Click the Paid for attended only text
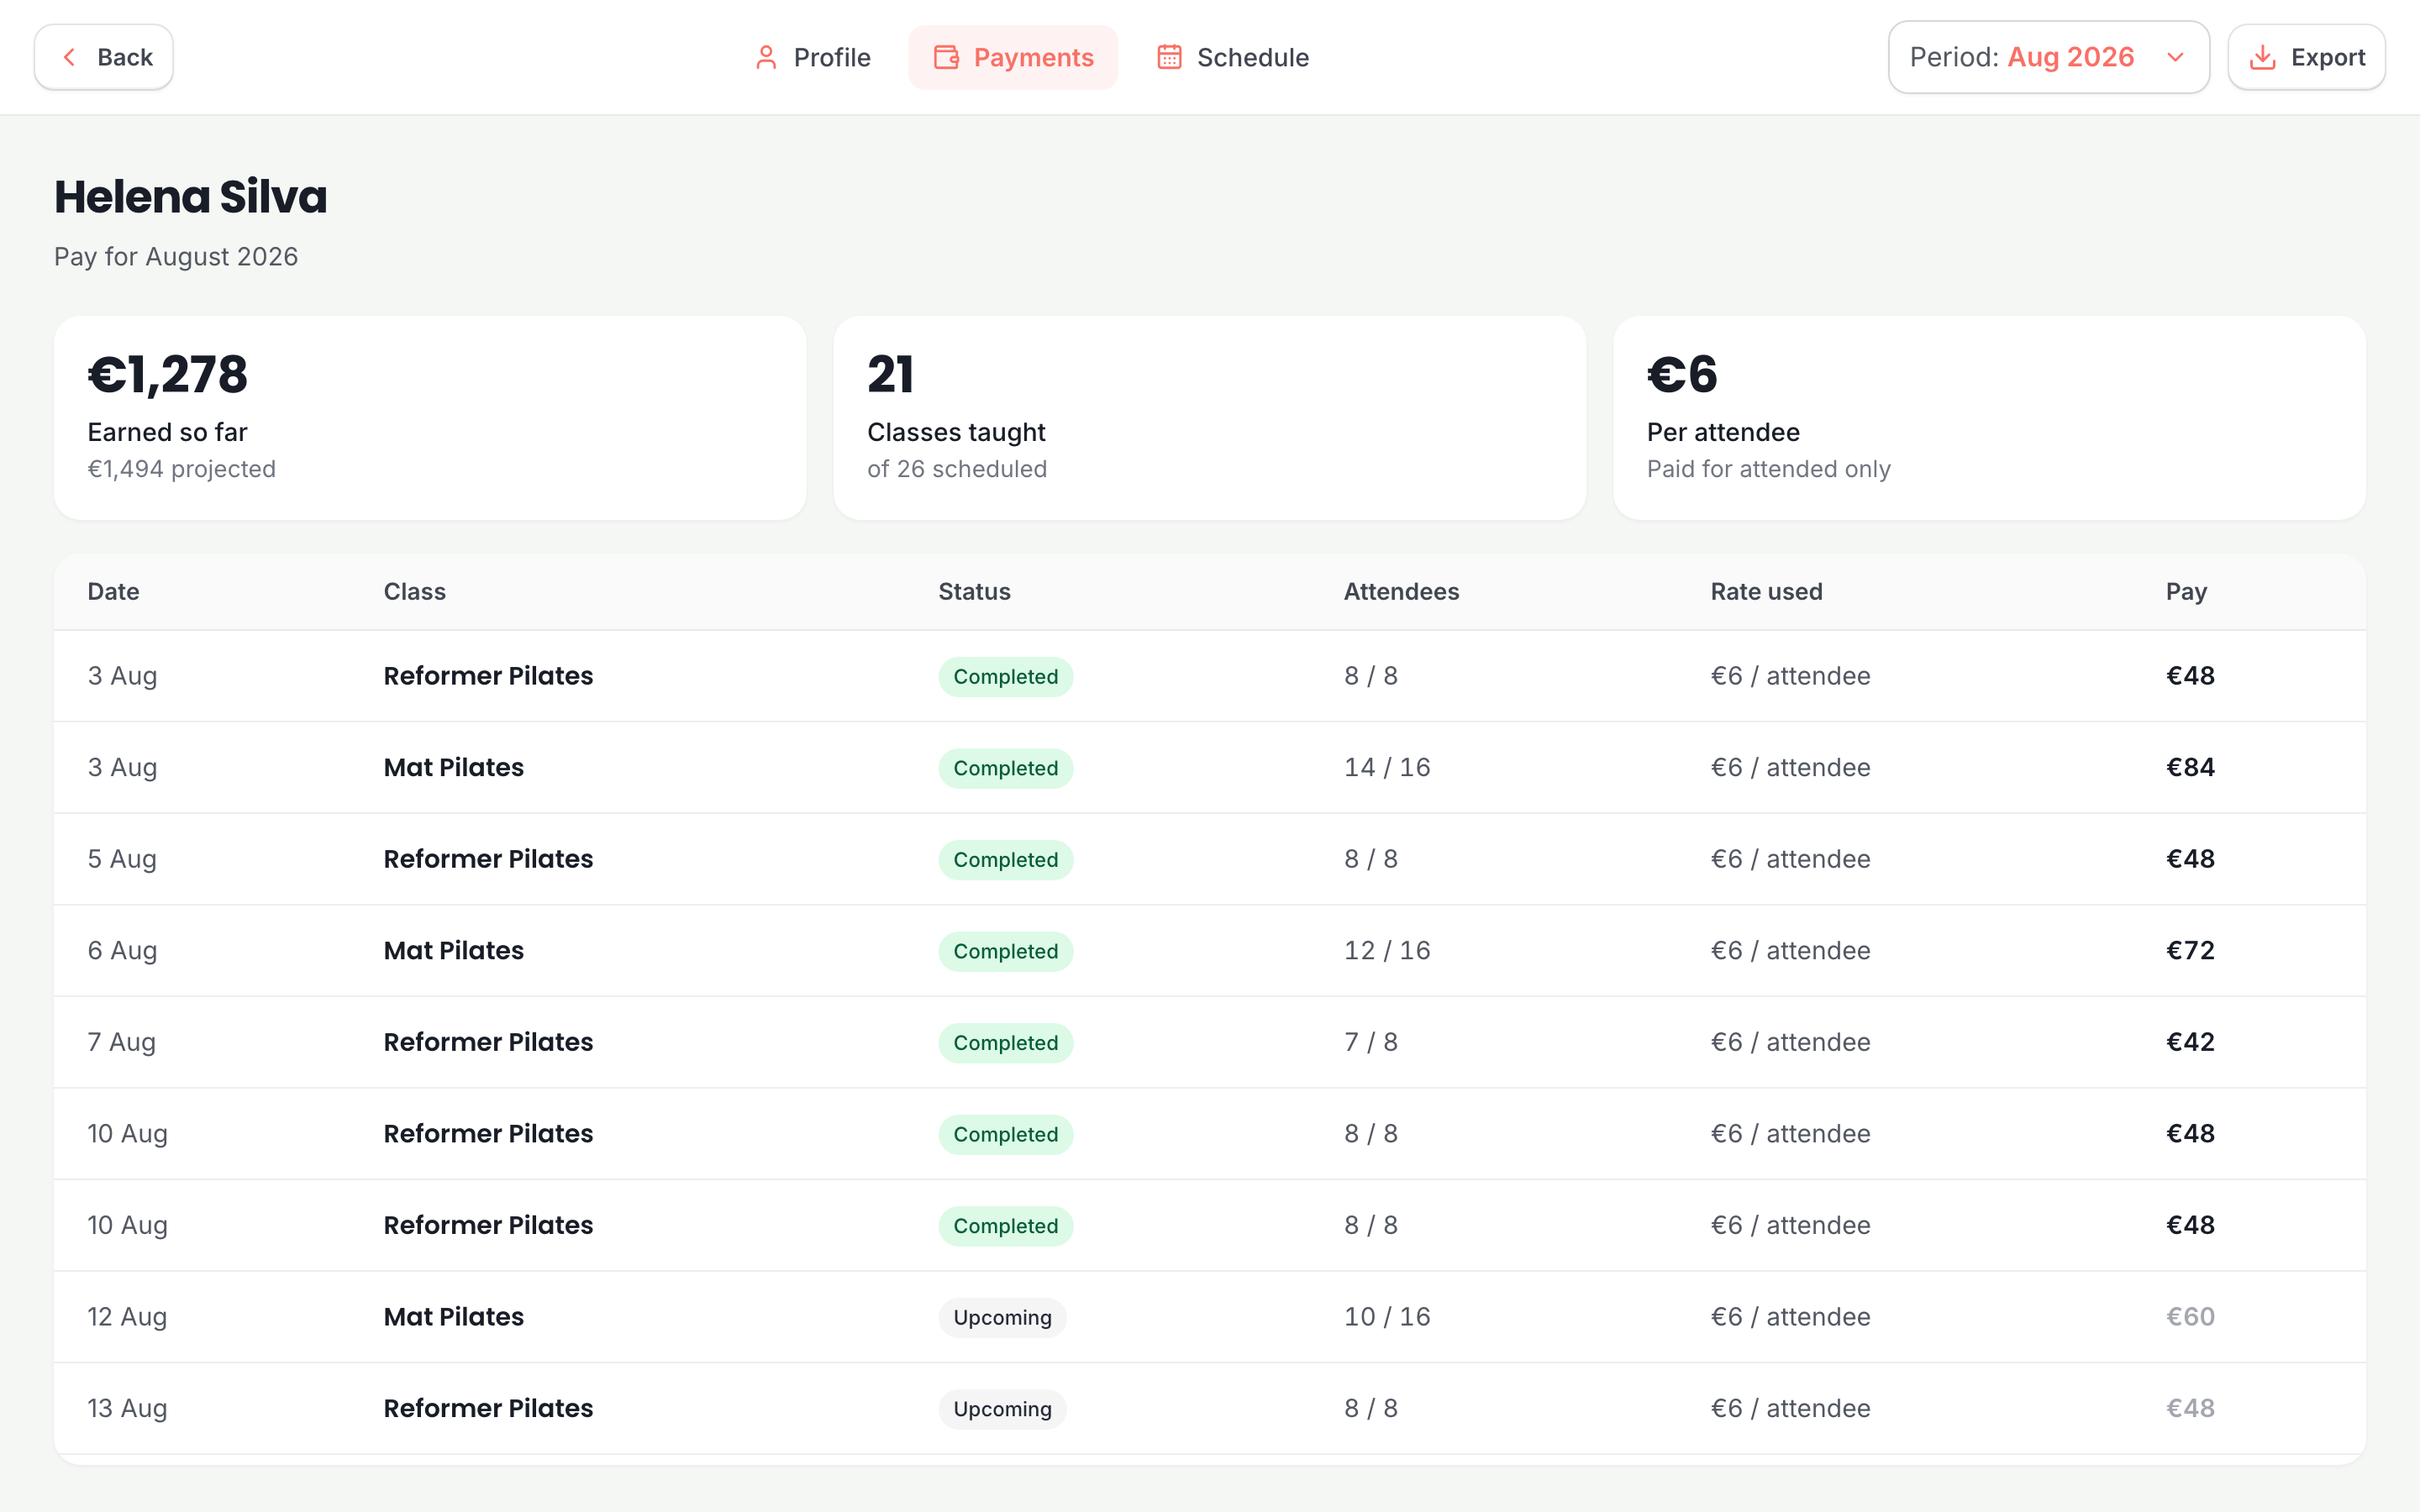The width and height of the screenshot is (2420, 1512). click(1768, 469)
